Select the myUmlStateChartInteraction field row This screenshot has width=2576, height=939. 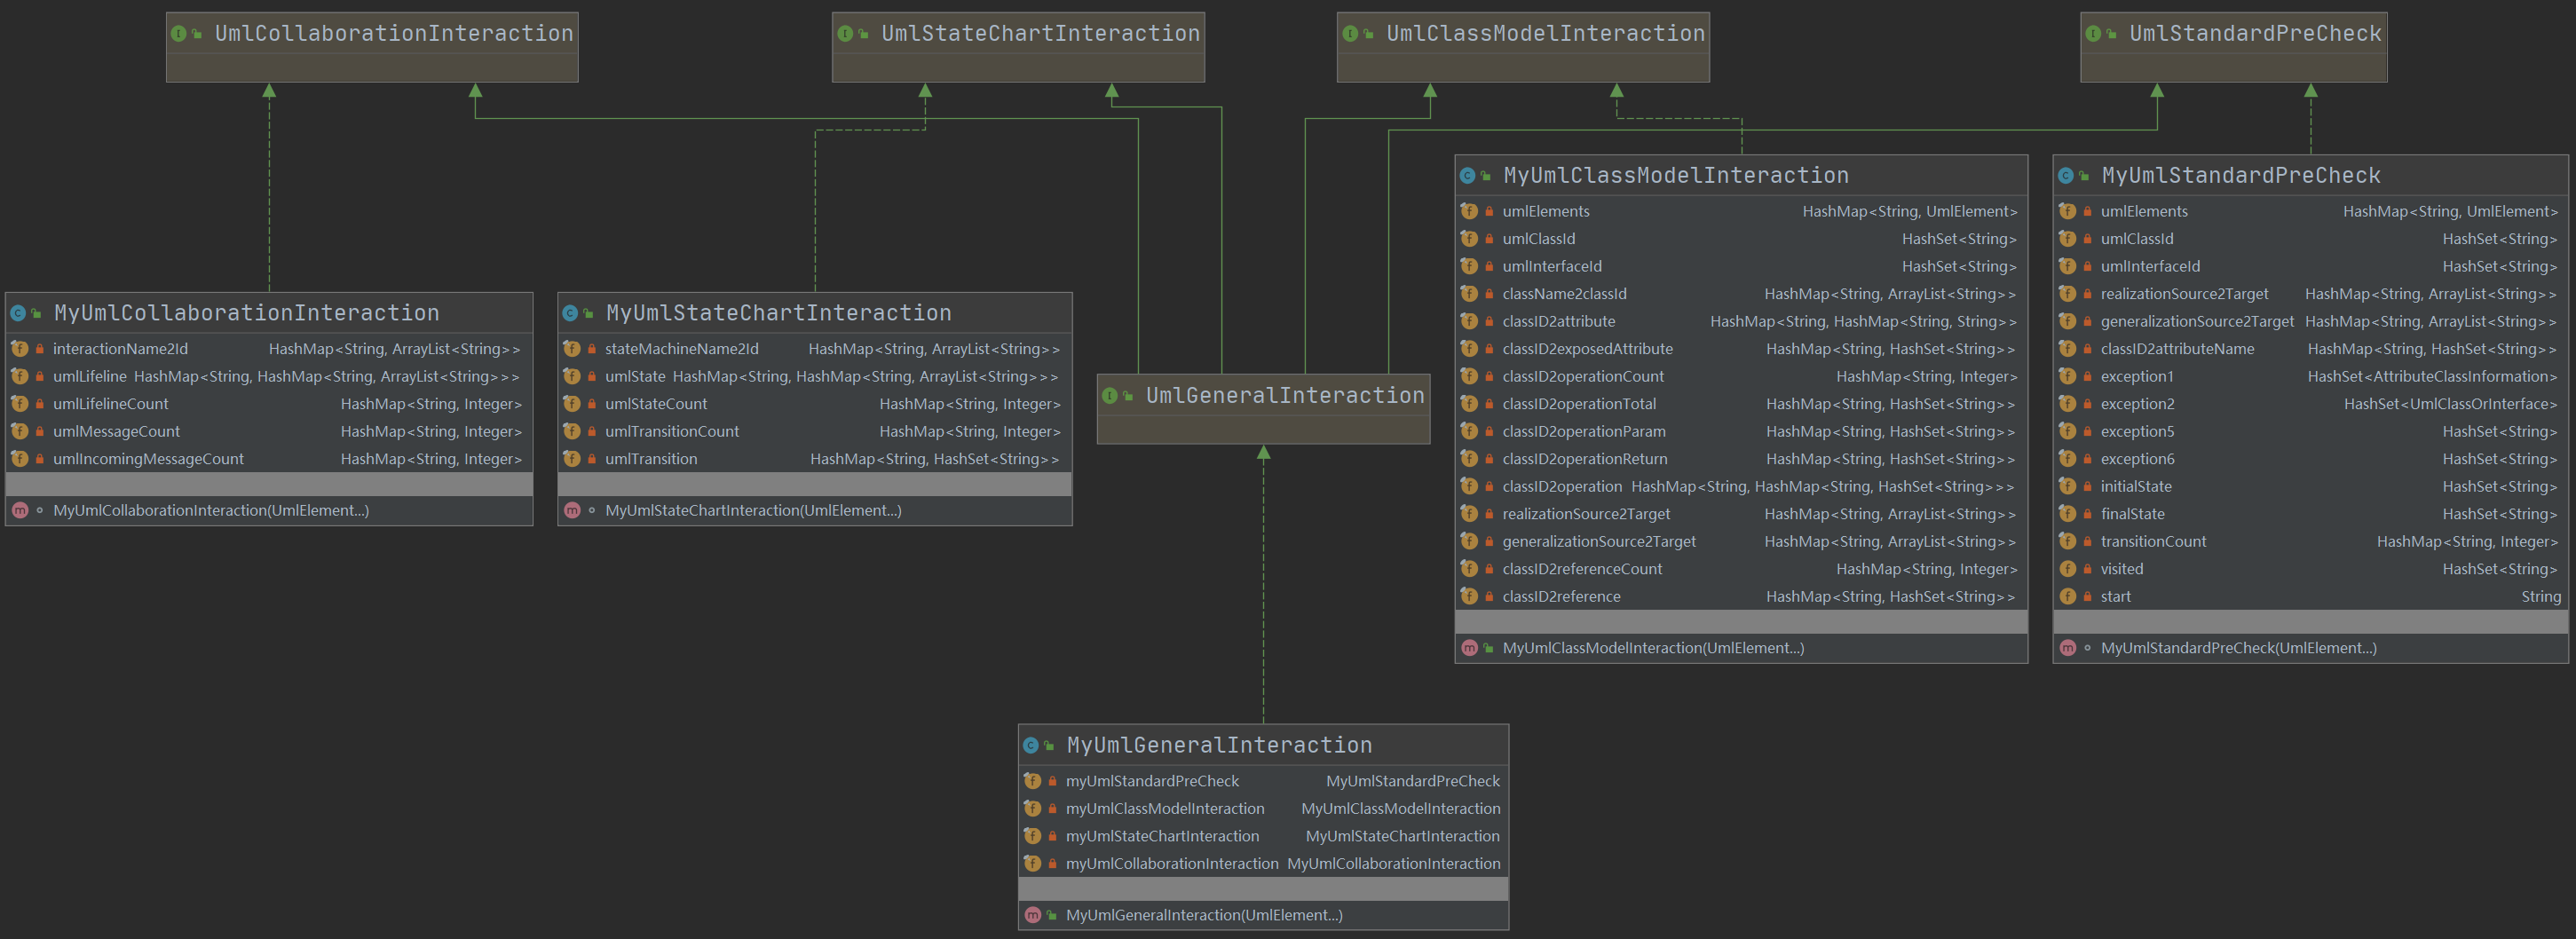[1263, 836]
